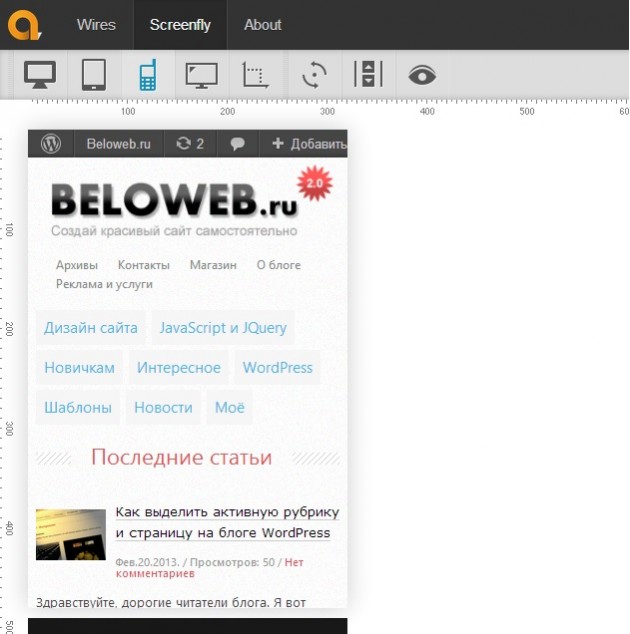Image resolution: width=630 pixels, height=634 pixels.
Task: Select the Mobile phone device icon
Action: point(148,75)
